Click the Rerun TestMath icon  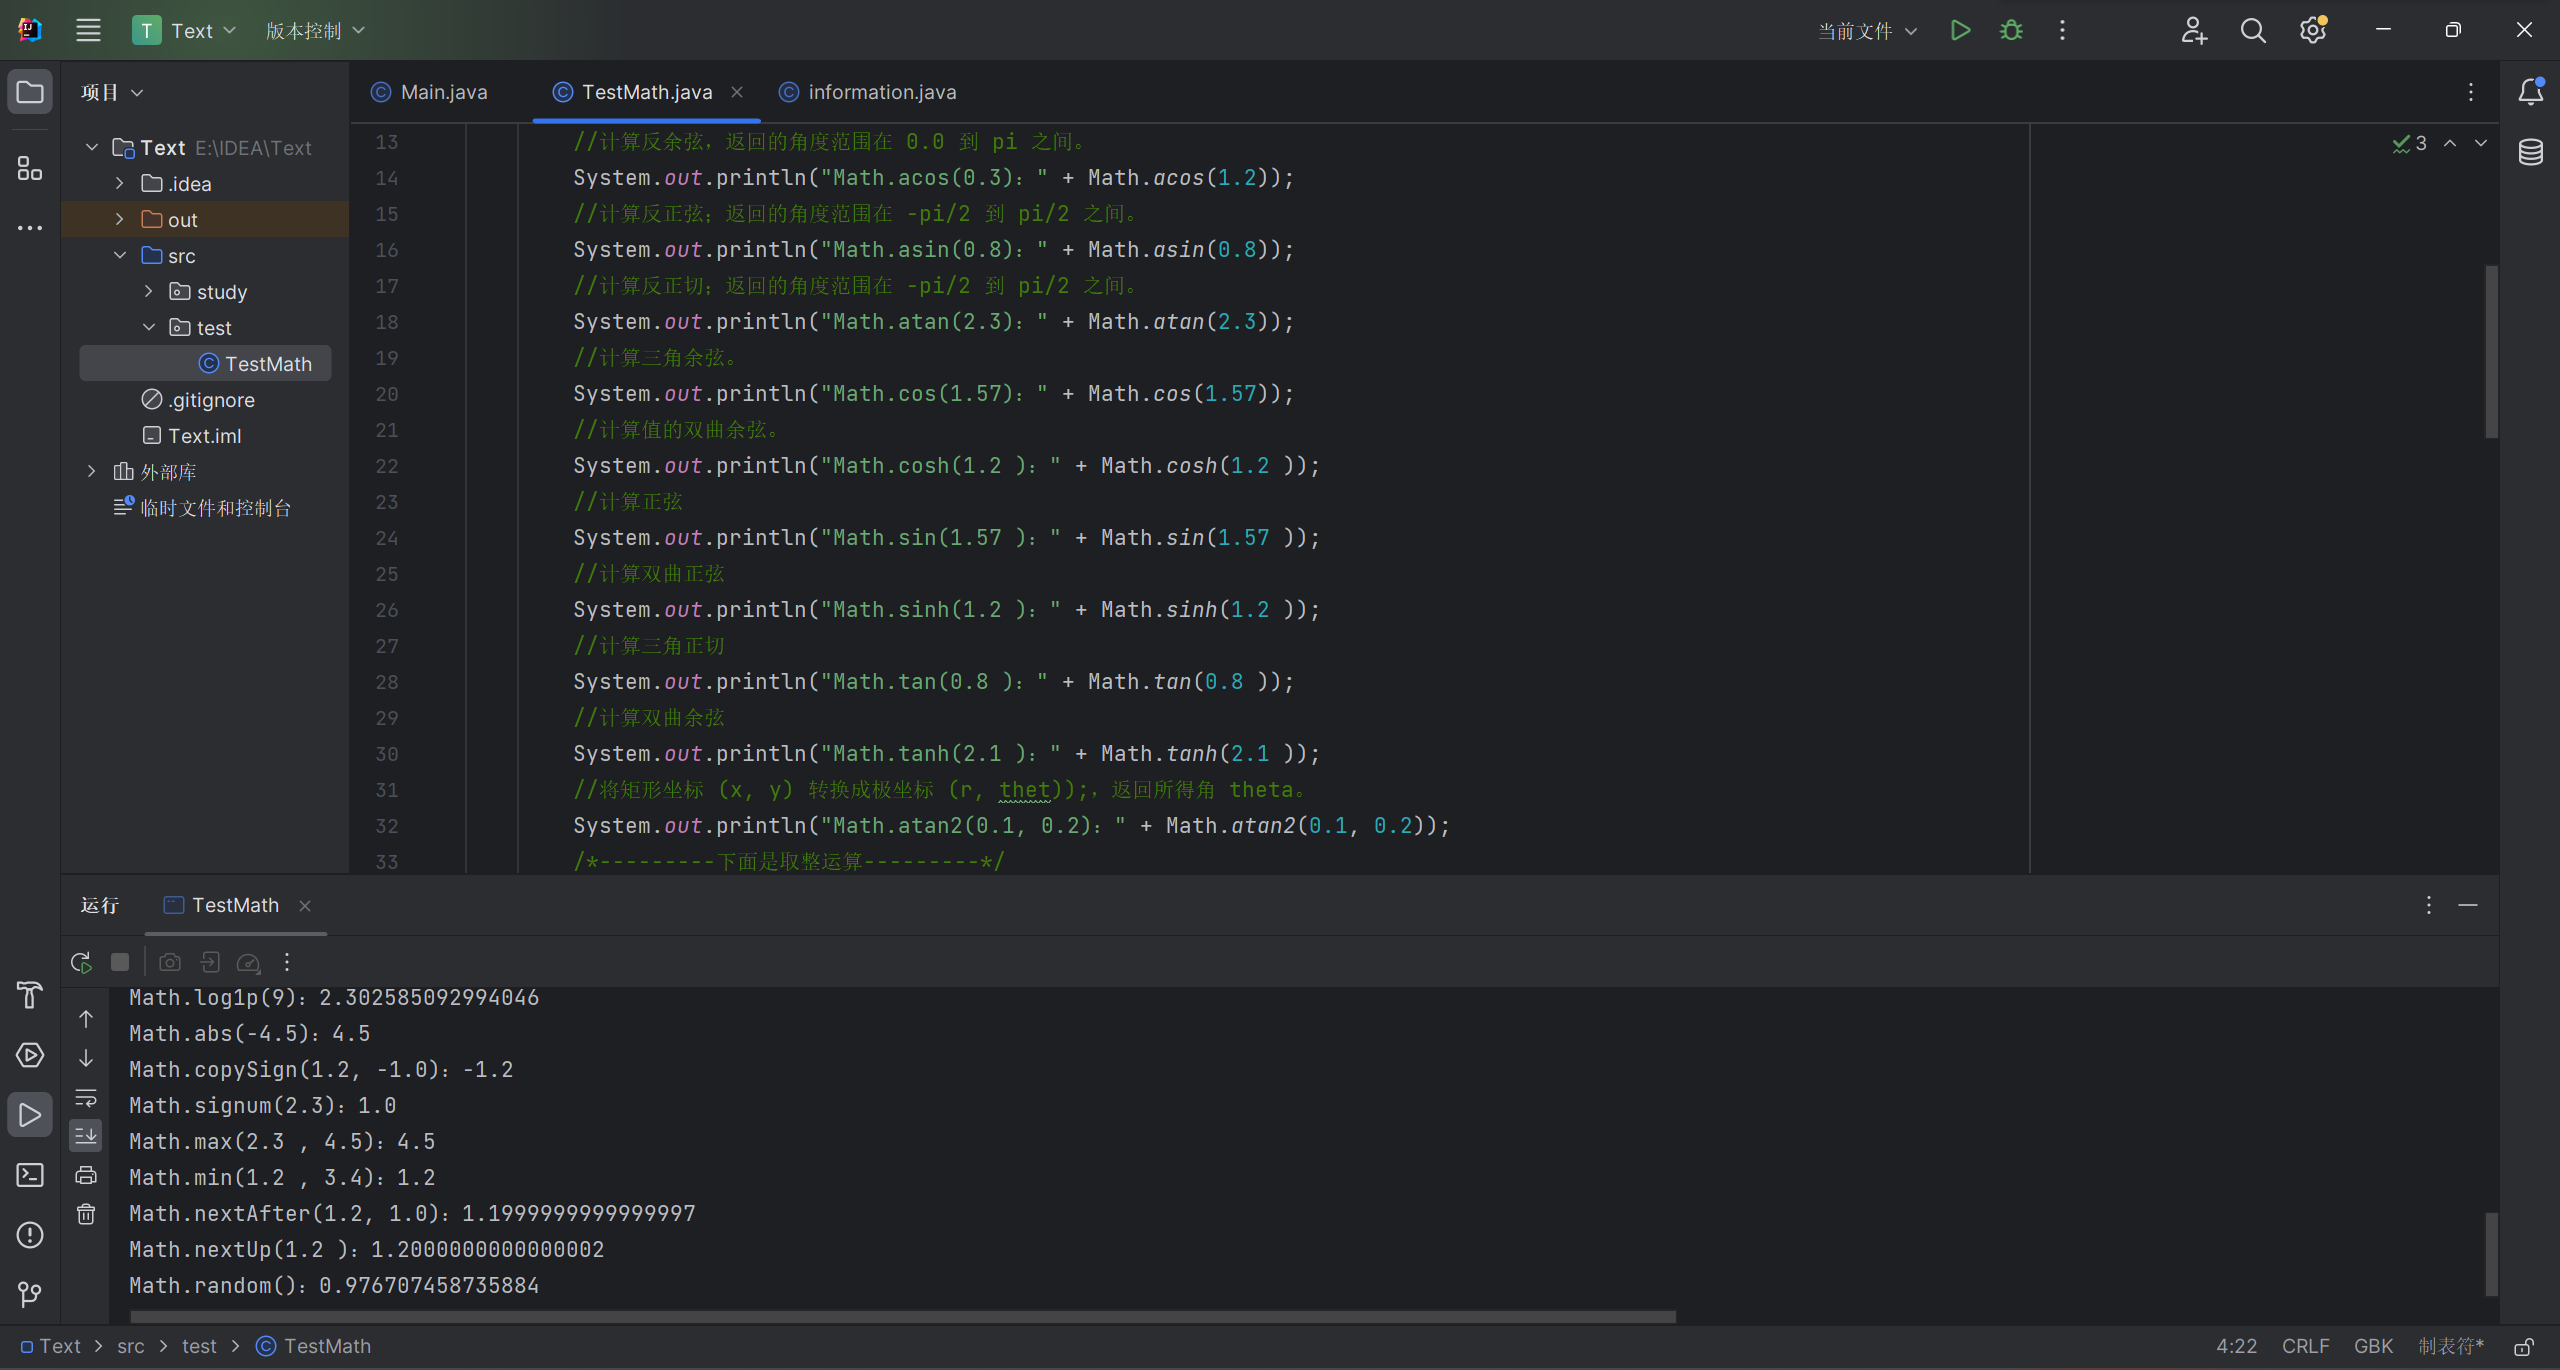[81, 962]
